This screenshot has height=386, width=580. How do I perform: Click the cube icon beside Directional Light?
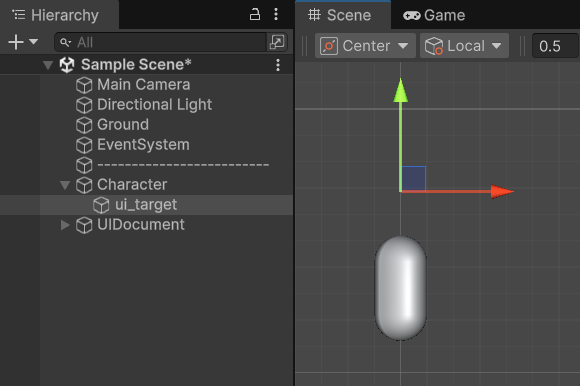point(84,105)
